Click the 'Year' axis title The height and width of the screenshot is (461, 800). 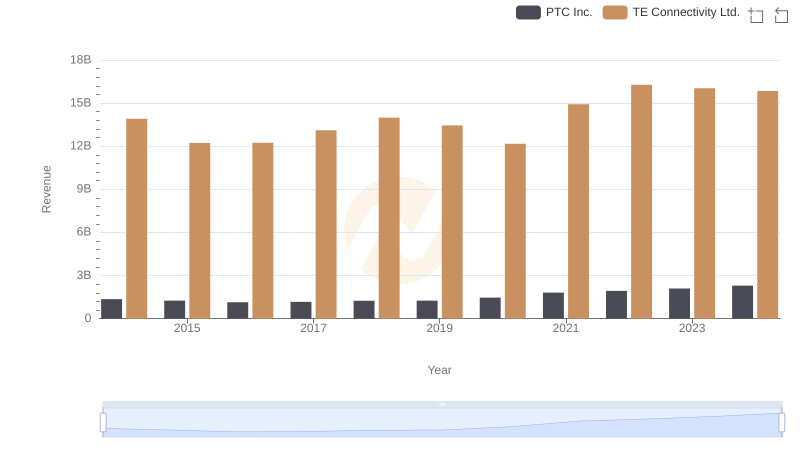(x=439, y=370)
